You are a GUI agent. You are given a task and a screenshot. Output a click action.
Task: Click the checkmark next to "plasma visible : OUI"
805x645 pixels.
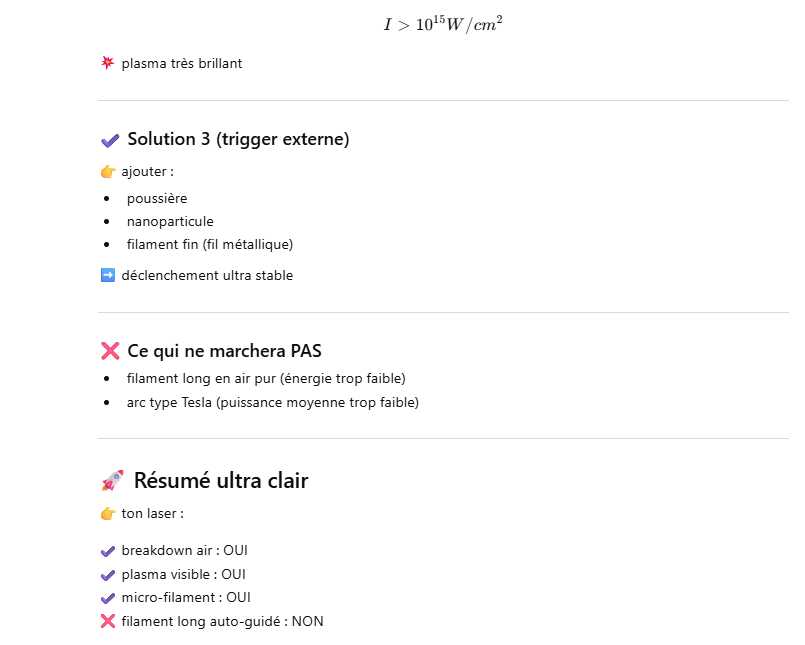coord(108,575)
